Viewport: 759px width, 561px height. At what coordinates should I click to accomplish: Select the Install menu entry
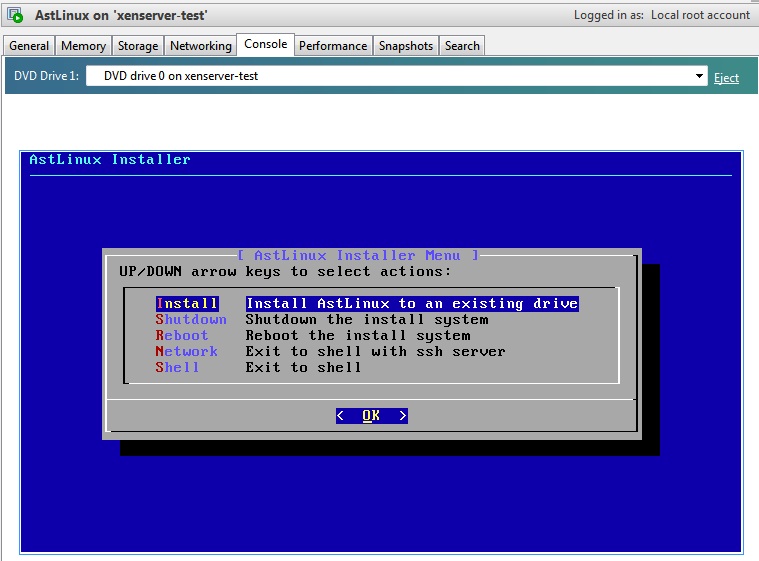pyautogui.click(x=187, y=303)
